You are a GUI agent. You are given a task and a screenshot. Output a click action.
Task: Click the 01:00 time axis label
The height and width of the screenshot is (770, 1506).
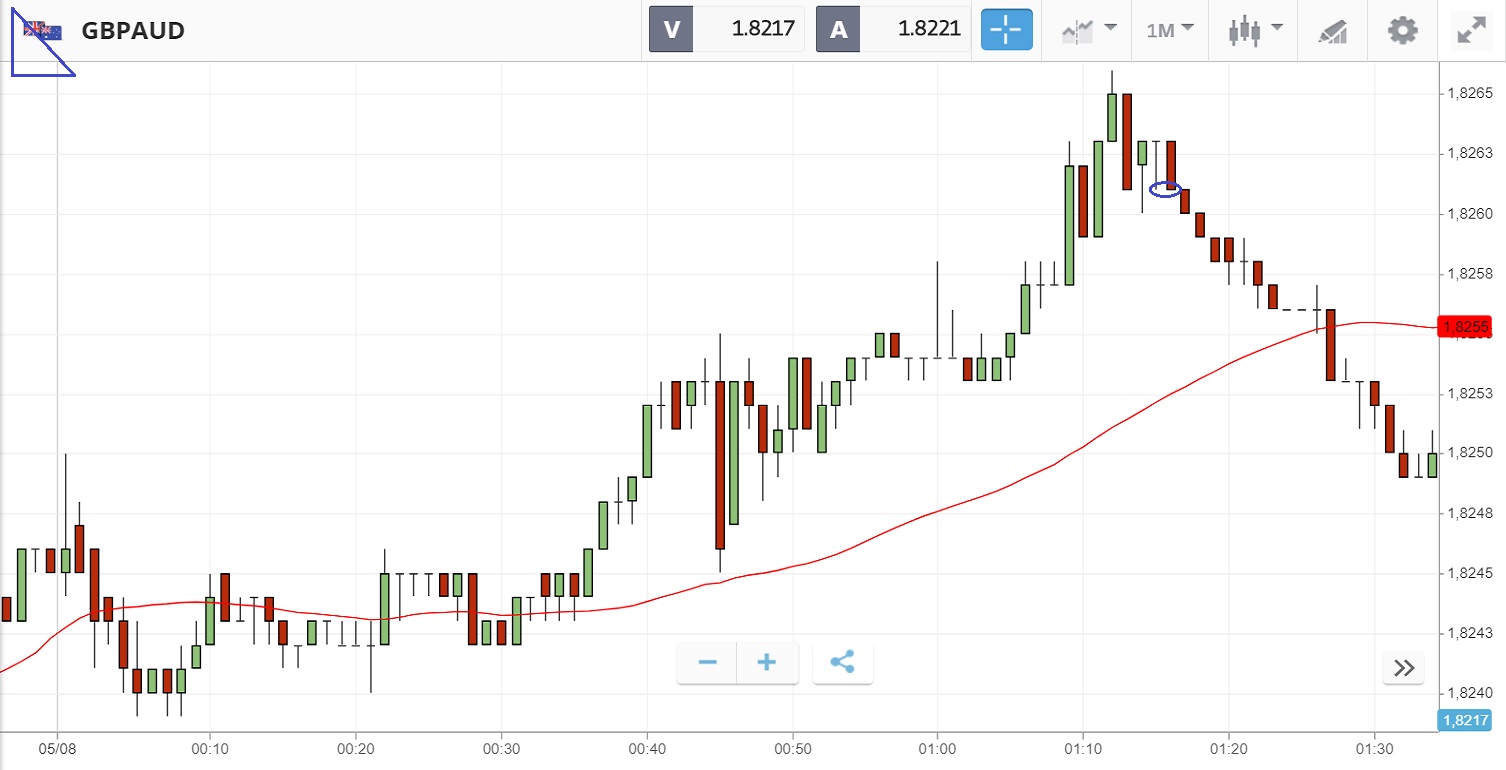pyautogui.click(x=937, y=749)
